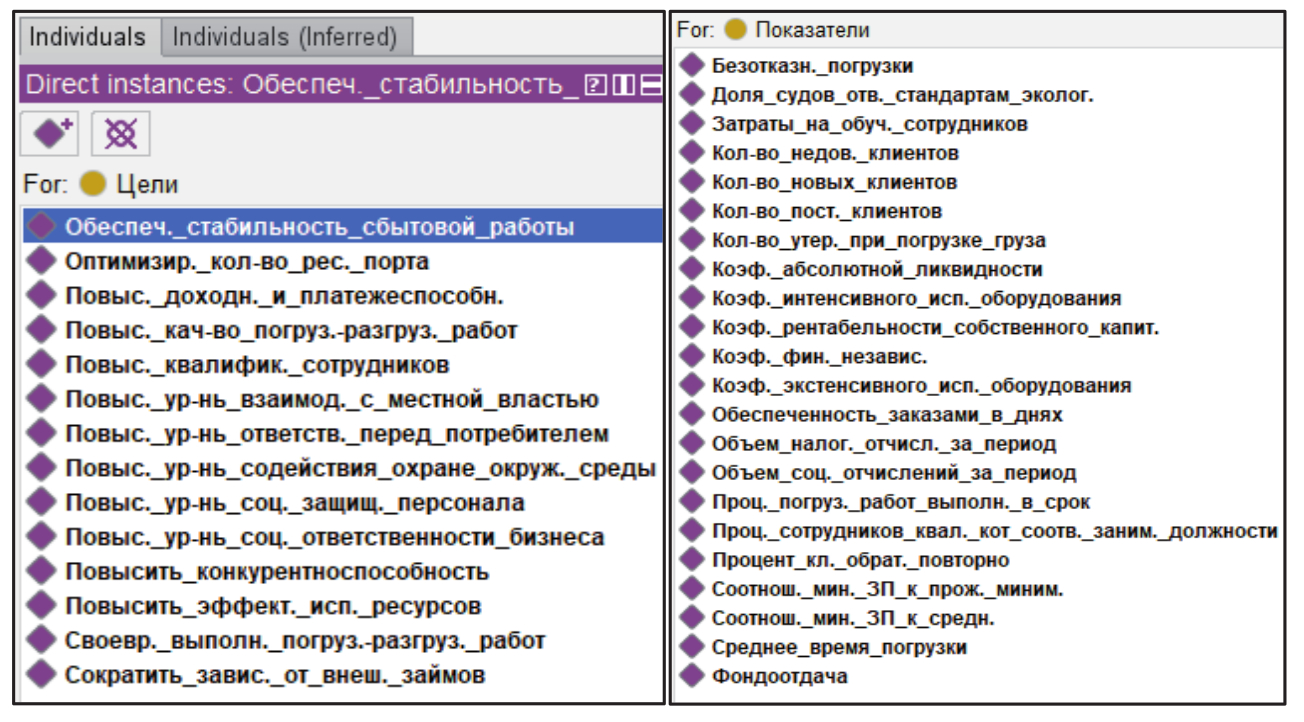
Task: Collapse the panel using header minimize icon
Action: pyautogui.click(x=651, y=86)
